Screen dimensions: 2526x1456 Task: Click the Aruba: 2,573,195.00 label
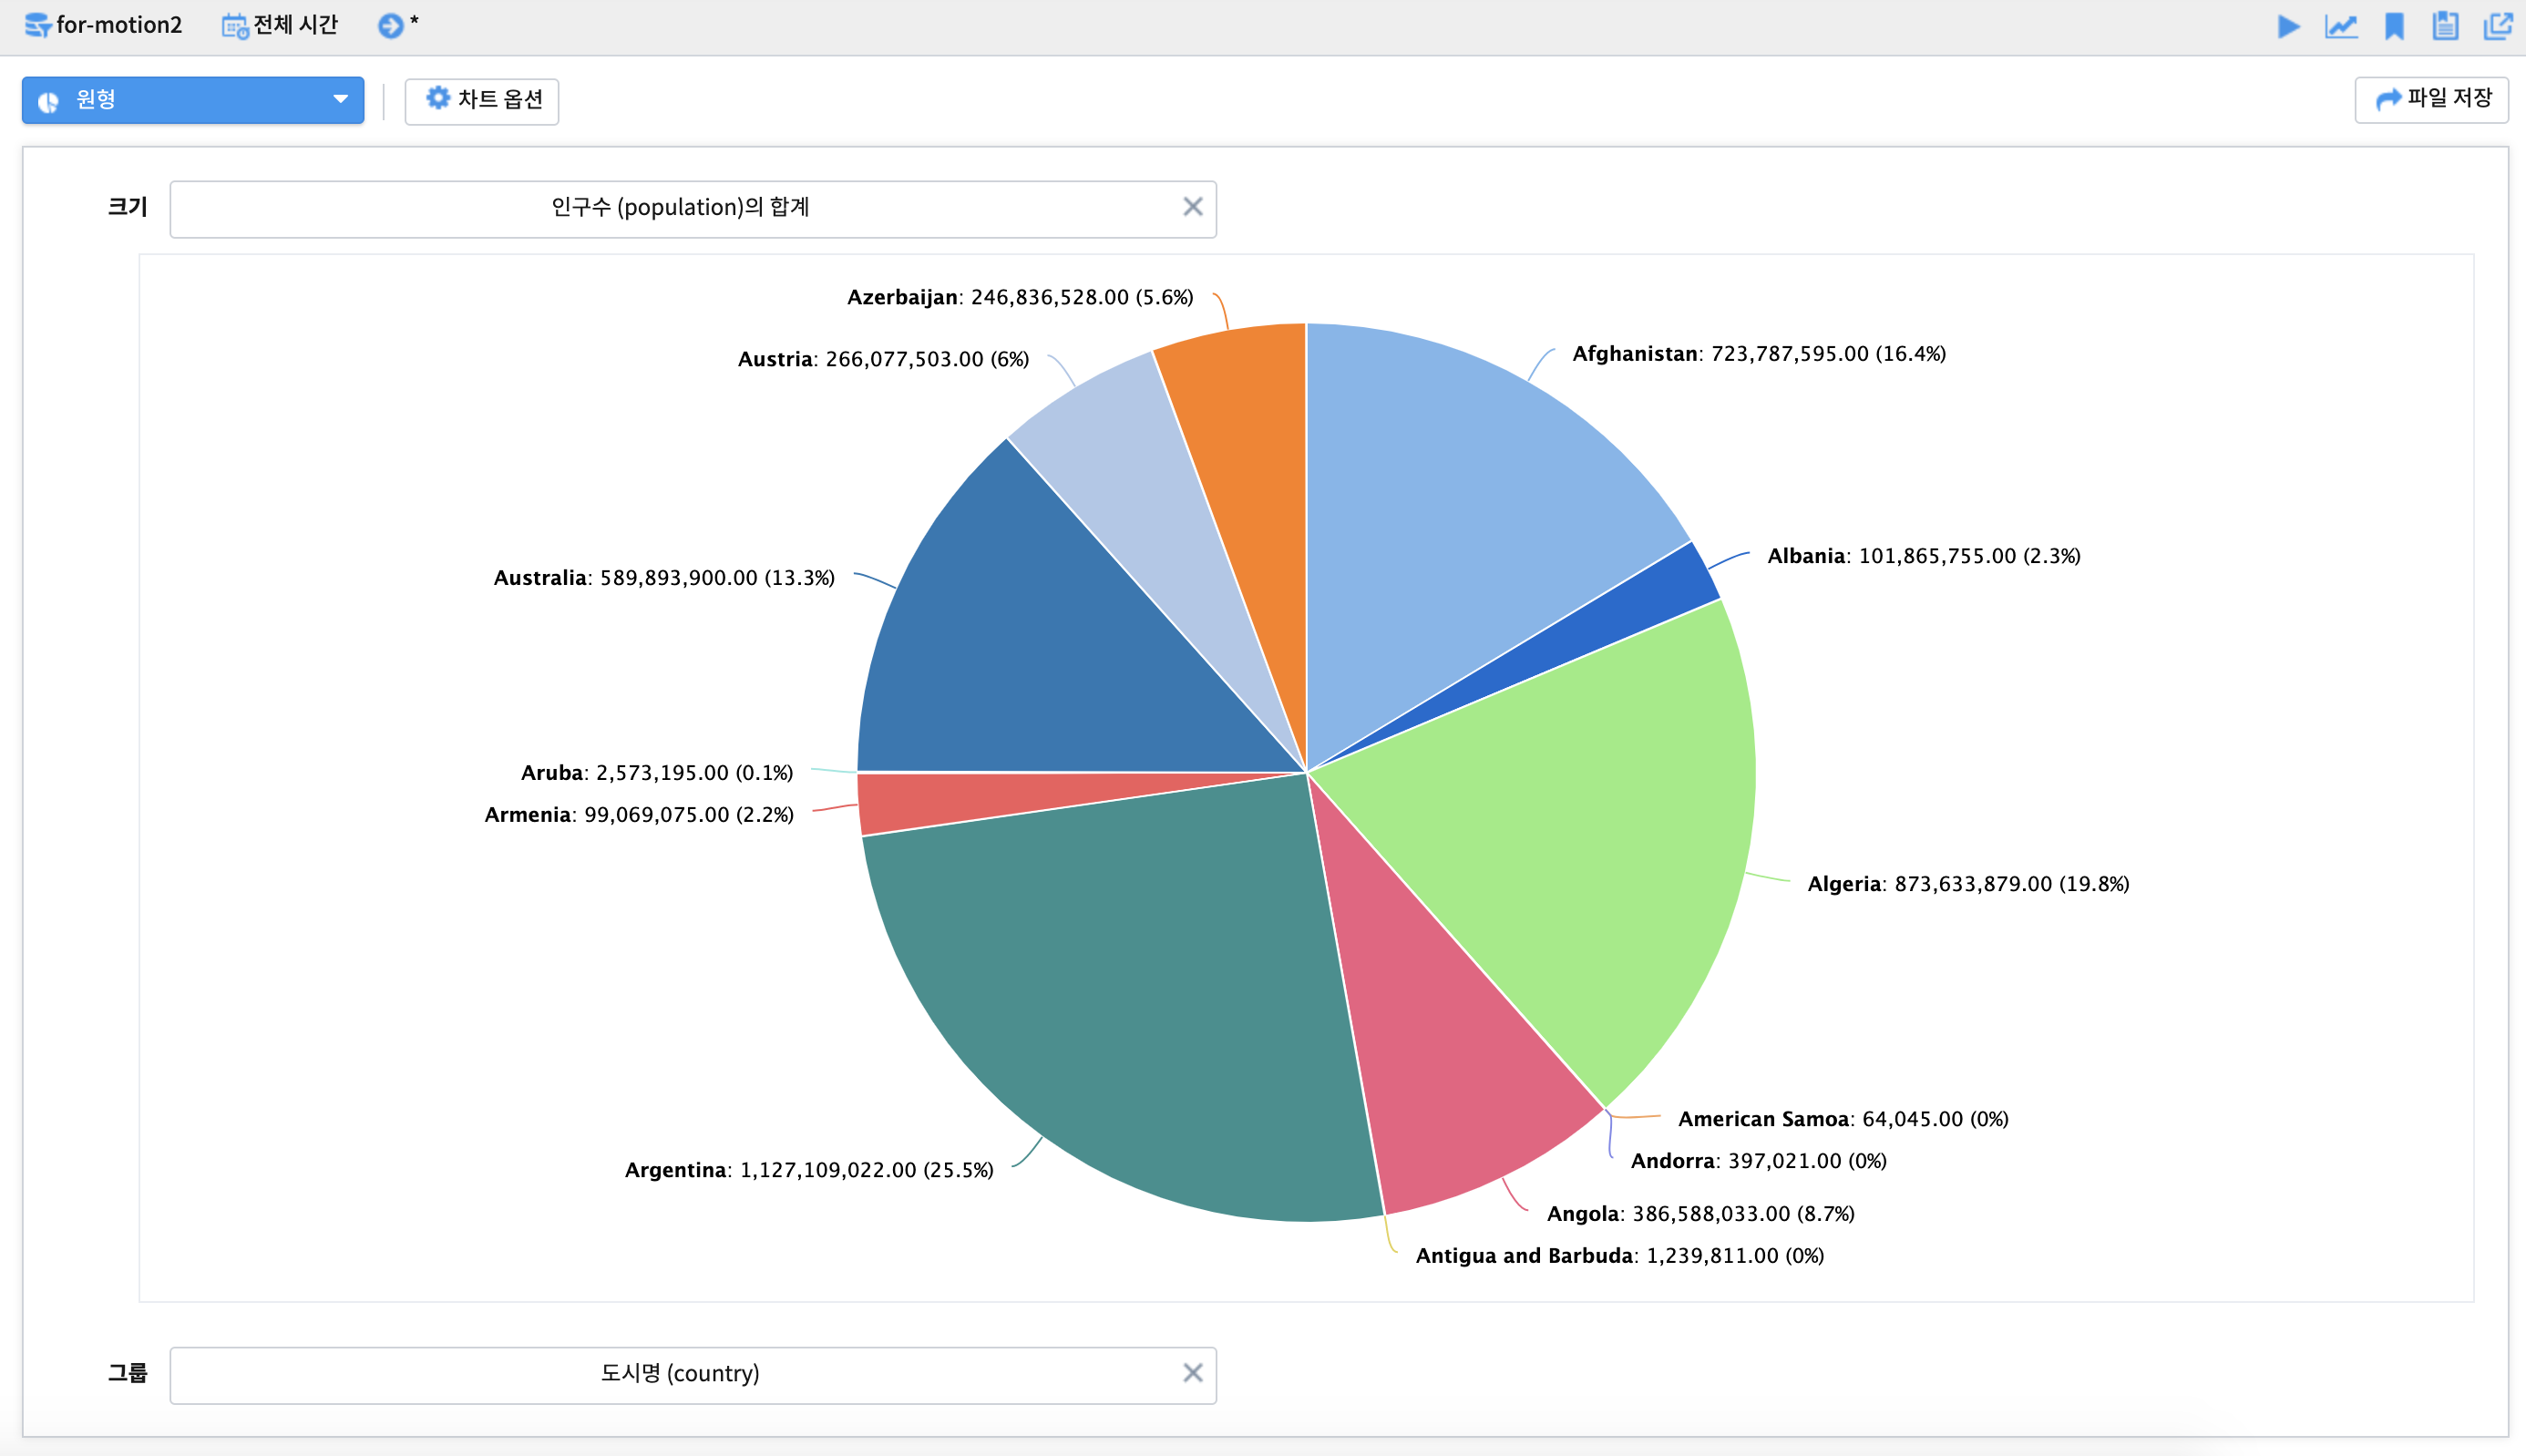657,773
